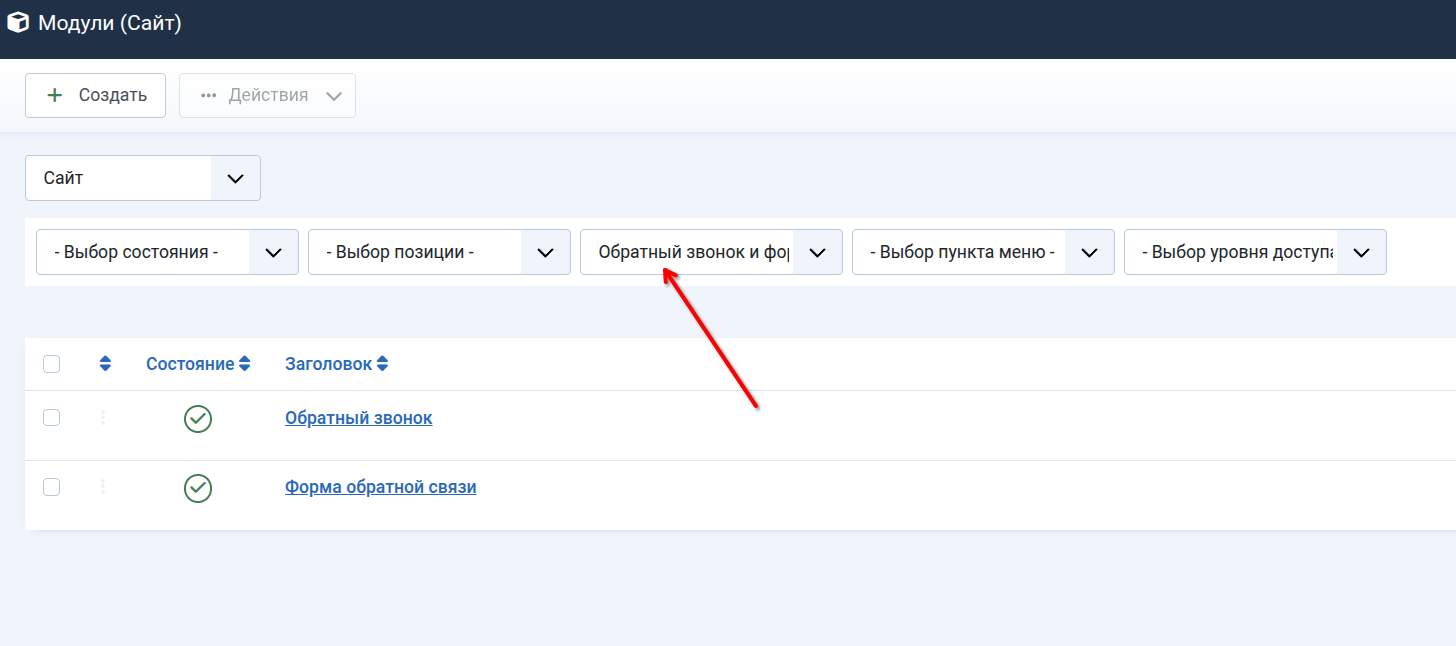Toggle the select-all checkbox in the table header
The width and height of the screenshot is (1456, 646).
(52, 365)
